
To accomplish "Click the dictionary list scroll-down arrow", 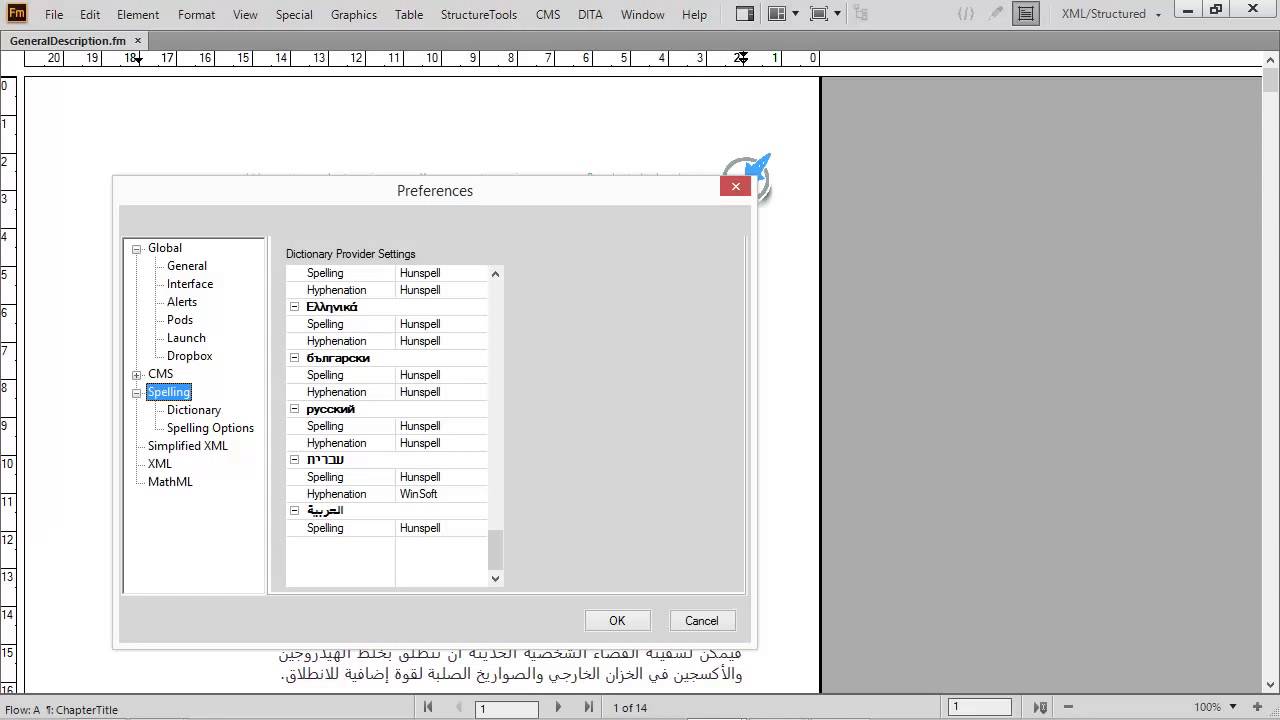I will coord(495,578).
